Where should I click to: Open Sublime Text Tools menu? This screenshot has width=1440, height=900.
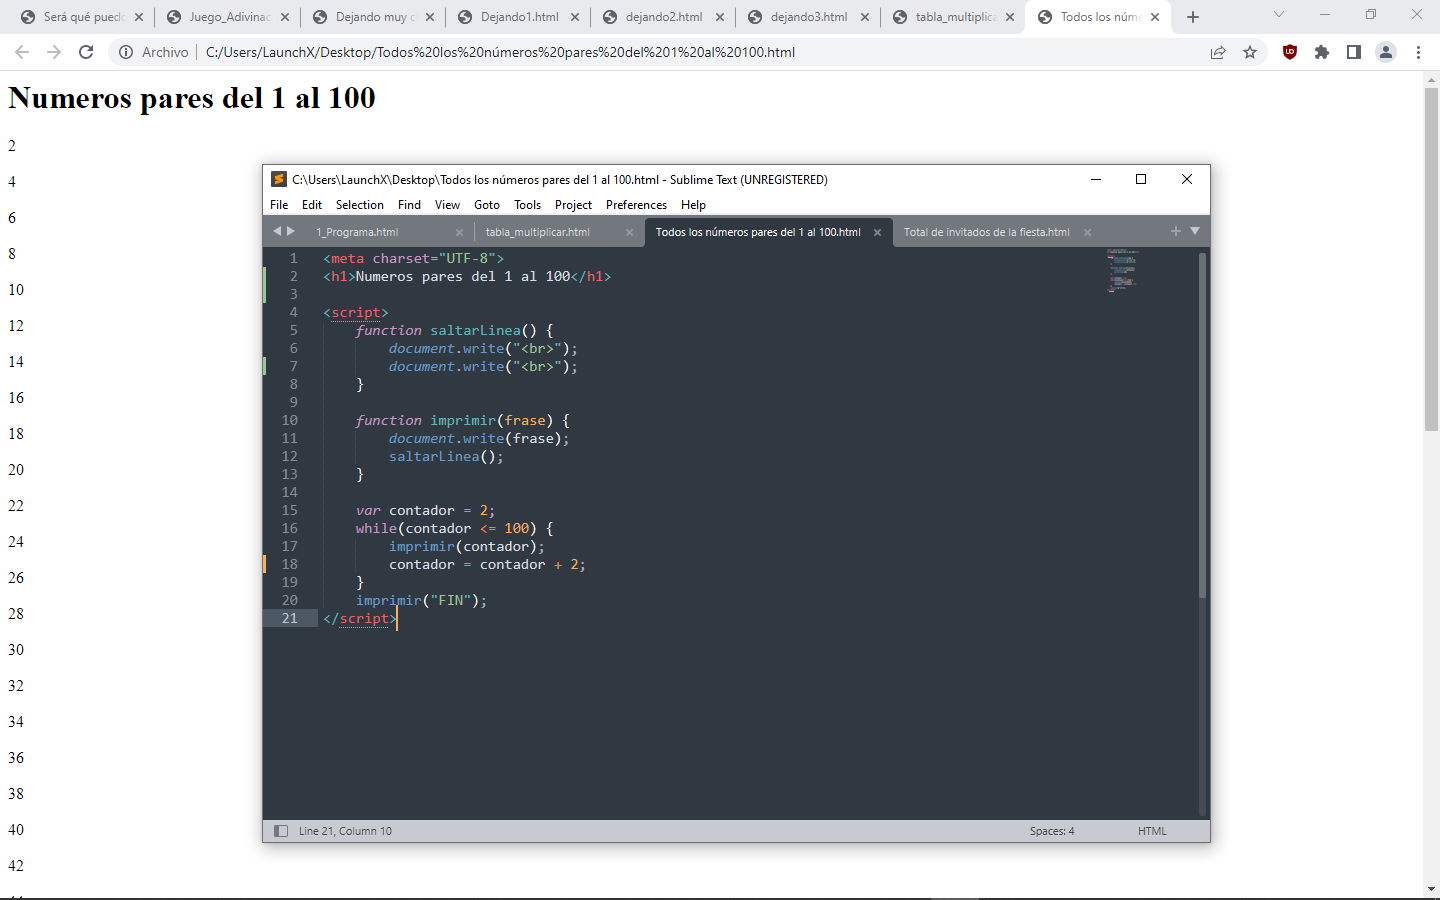(527, 205)
